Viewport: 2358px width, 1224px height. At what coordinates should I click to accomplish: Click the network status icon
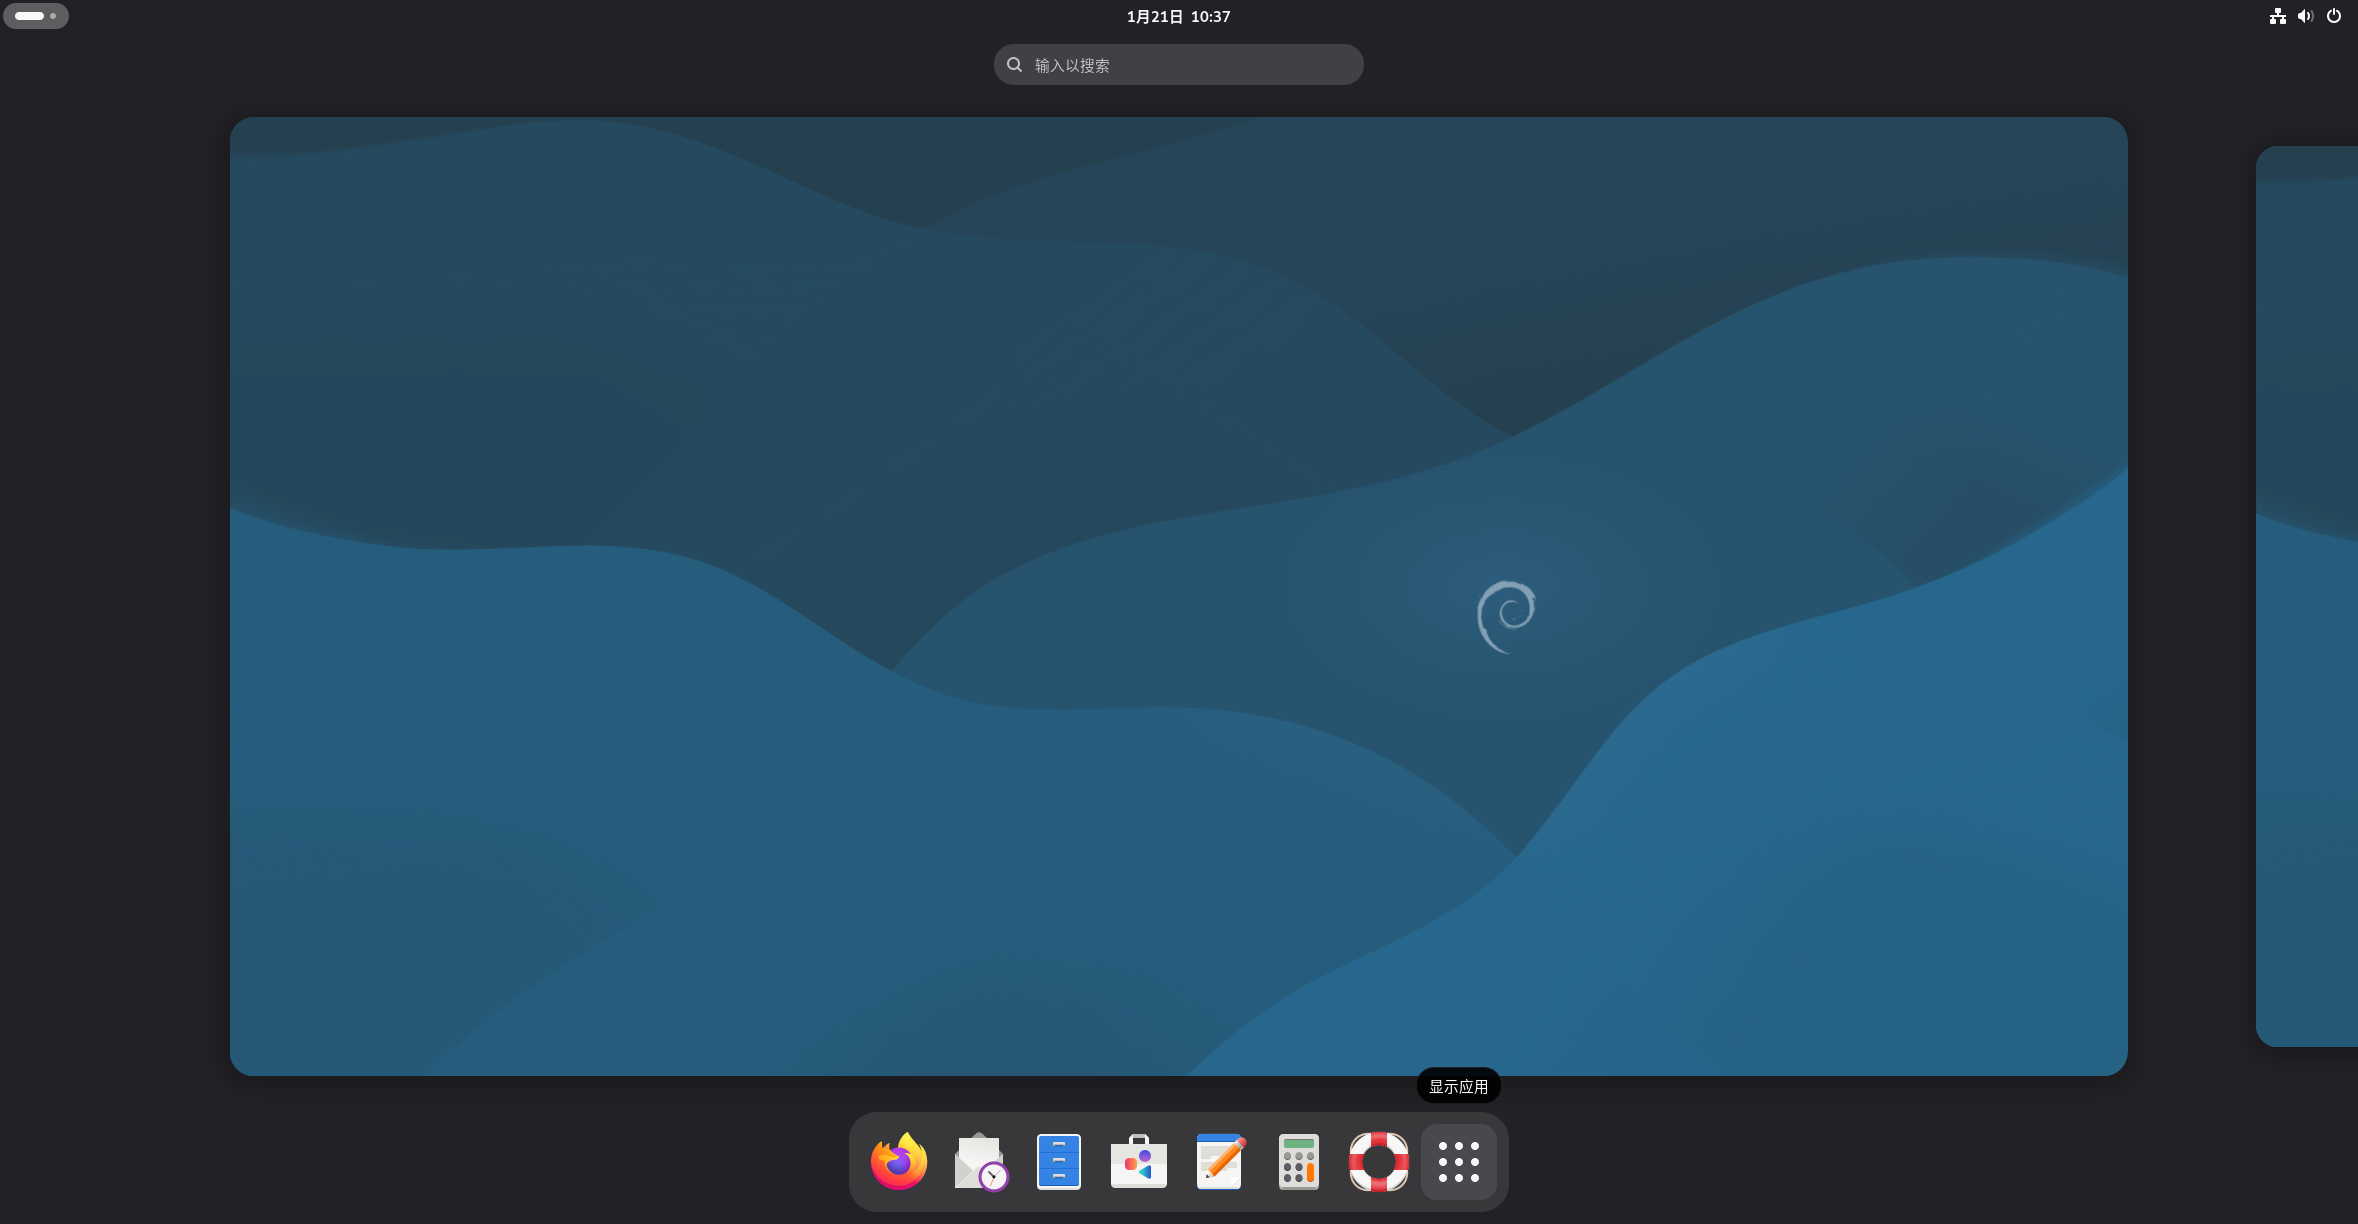pos(2277,16)
